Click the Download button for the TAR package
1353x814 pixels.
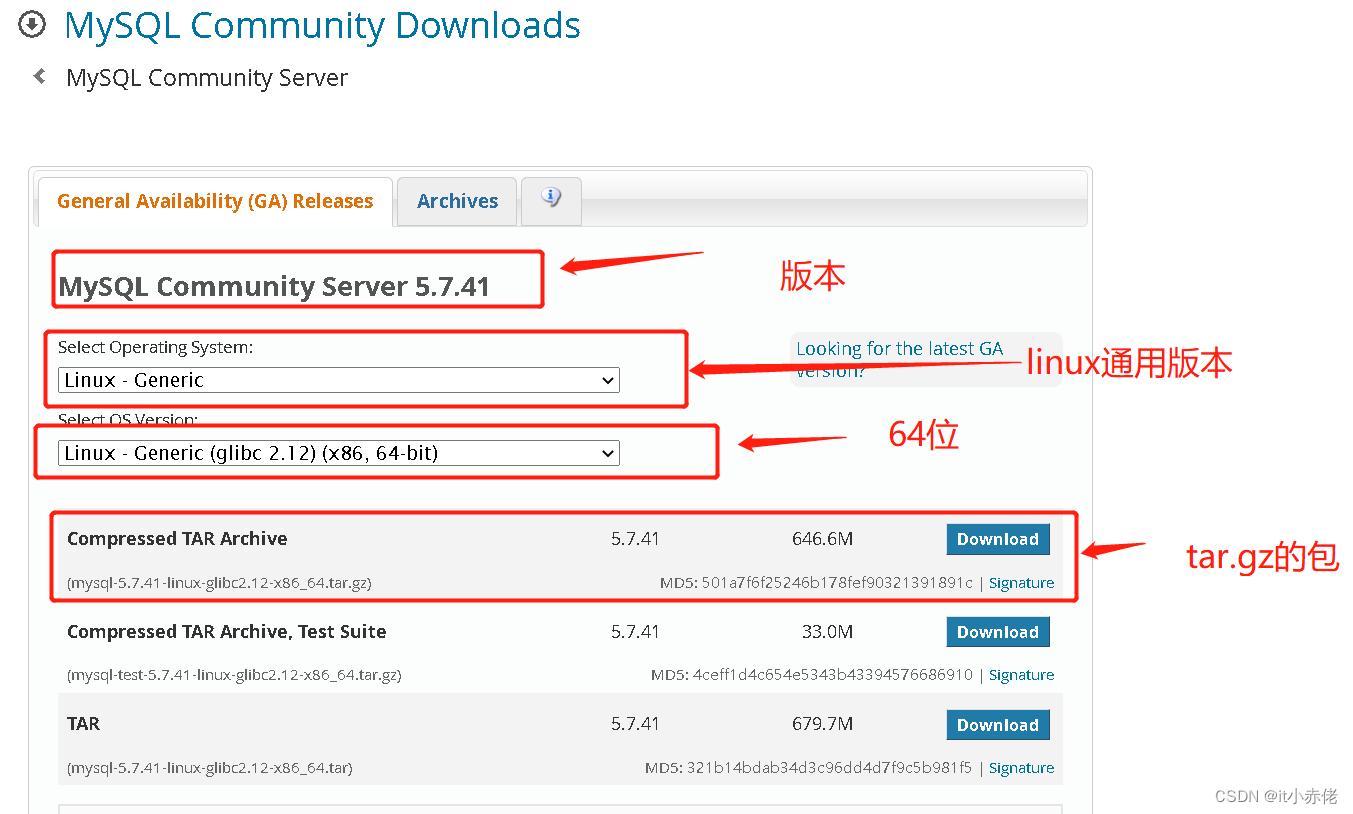tap(997, 724)
